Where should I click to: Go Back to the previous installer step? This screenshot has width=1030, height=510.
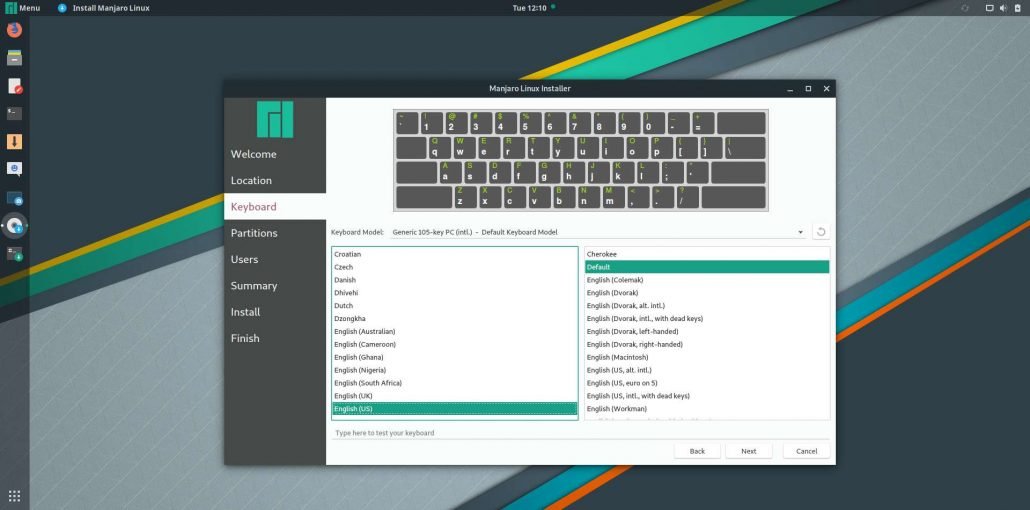coord(697,451)
